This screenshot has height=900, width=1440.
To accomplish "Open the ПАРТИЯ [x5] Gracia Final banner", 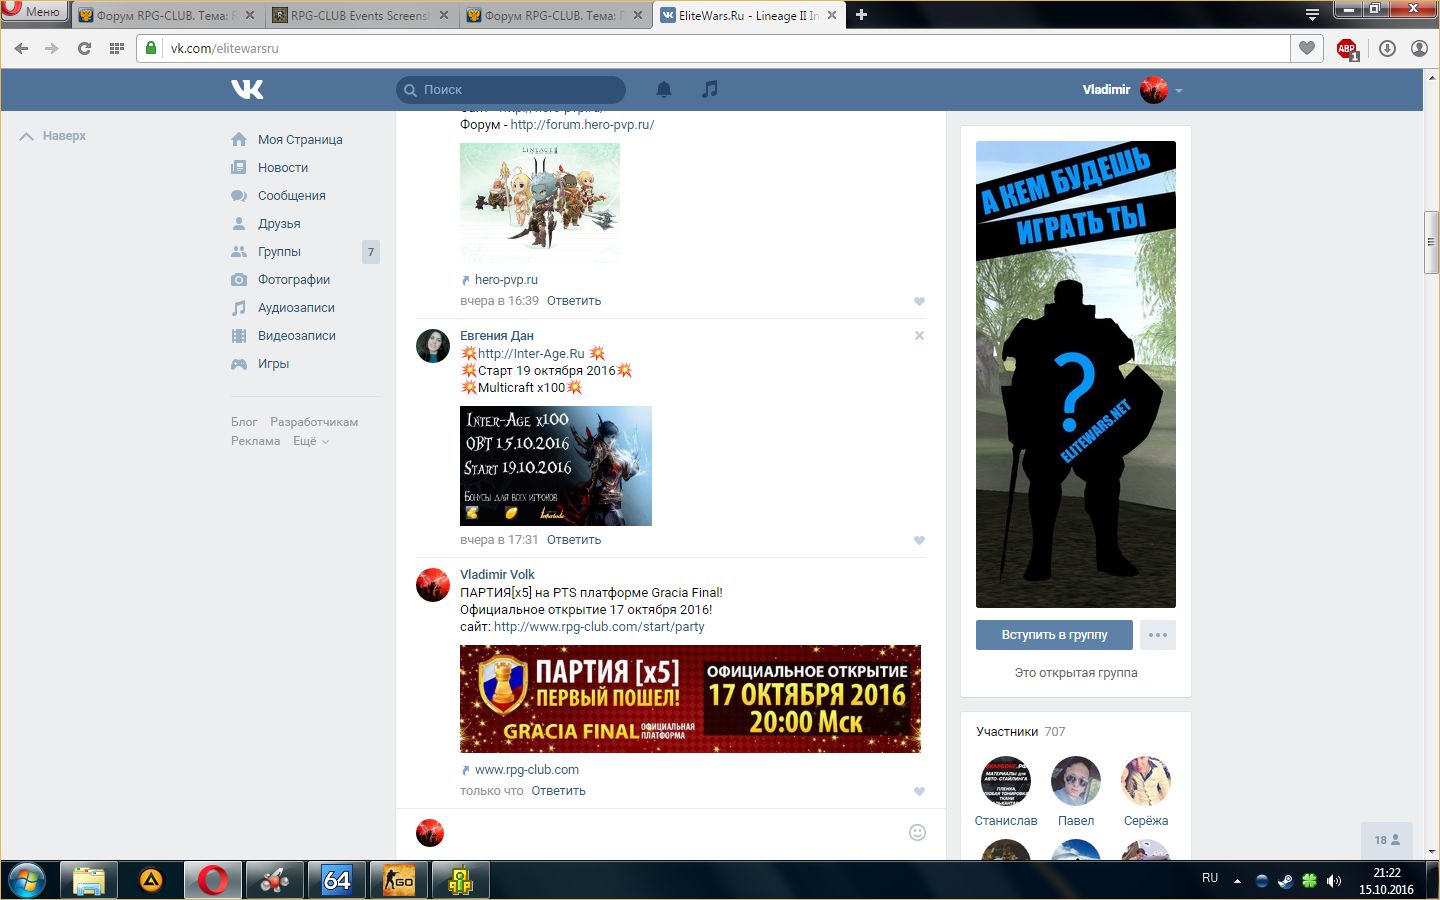I will click(x=690, y=699).
